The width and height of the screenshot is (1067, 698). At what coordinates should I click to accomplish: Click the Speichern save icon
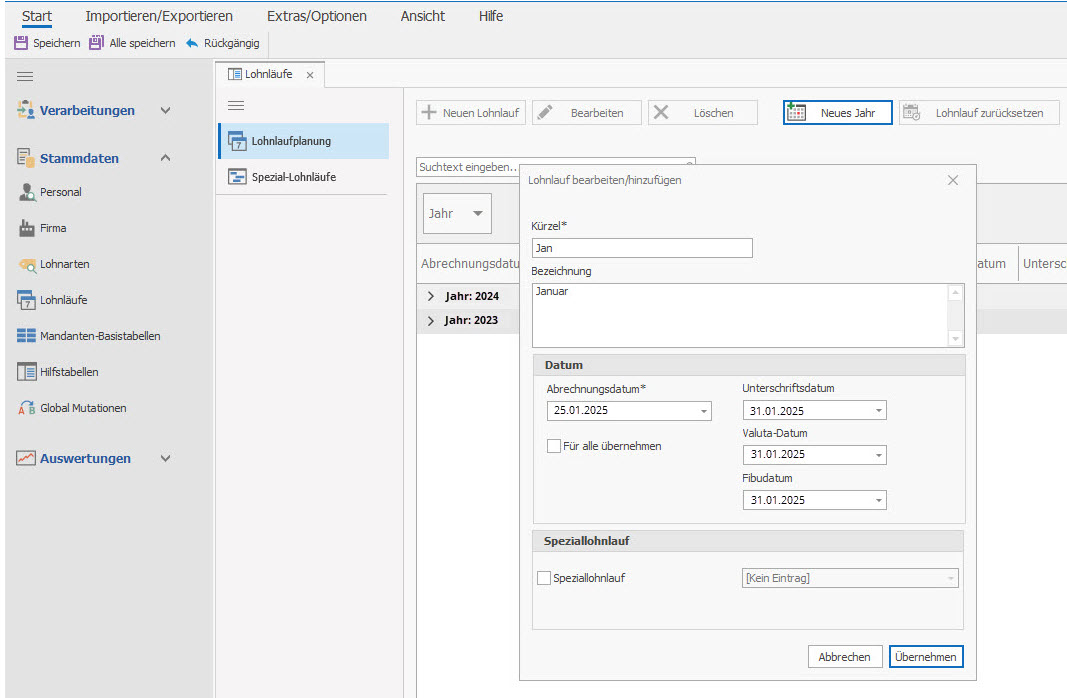(x=21, y=43)
